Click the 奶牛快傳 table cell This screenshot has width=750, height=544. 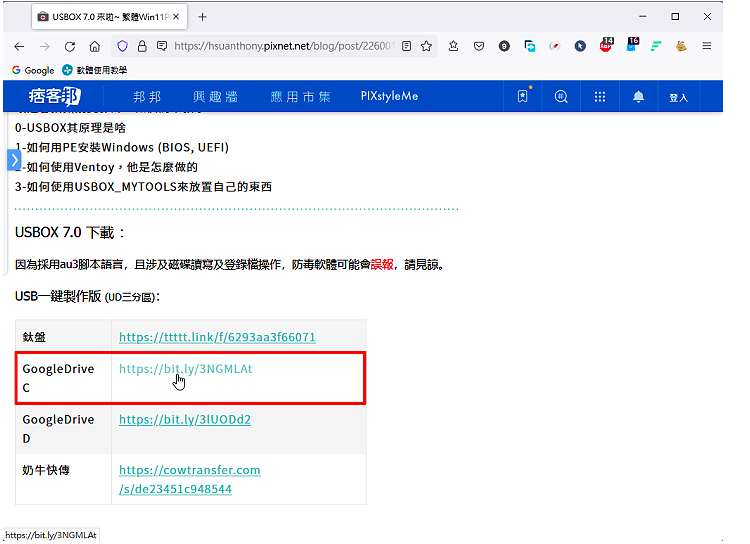click(x=63, y=479)
